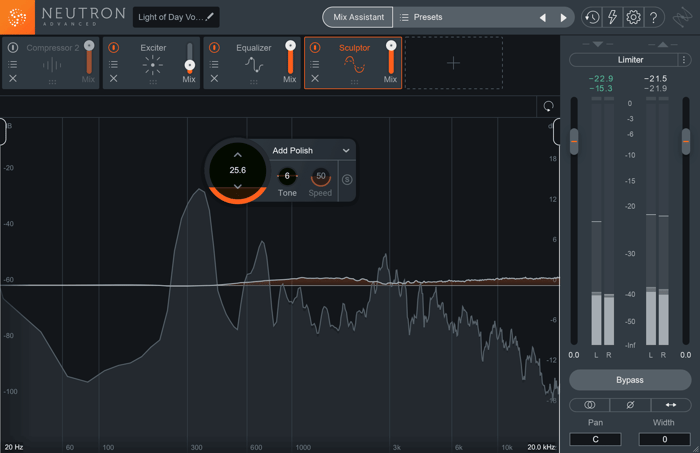This screenshot has height=453, width=700.
Task: Click the up chevron above 25.6
Action: (238, 155)
